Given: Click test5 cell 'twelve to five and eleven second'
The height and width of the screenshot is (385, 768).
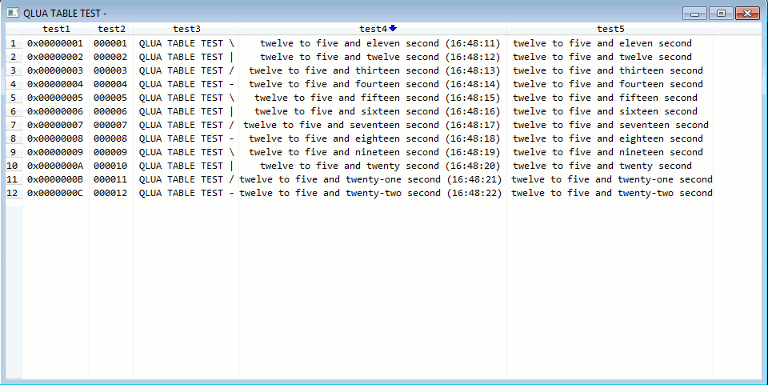Looking at the screenshot, I should click(610, 43).
